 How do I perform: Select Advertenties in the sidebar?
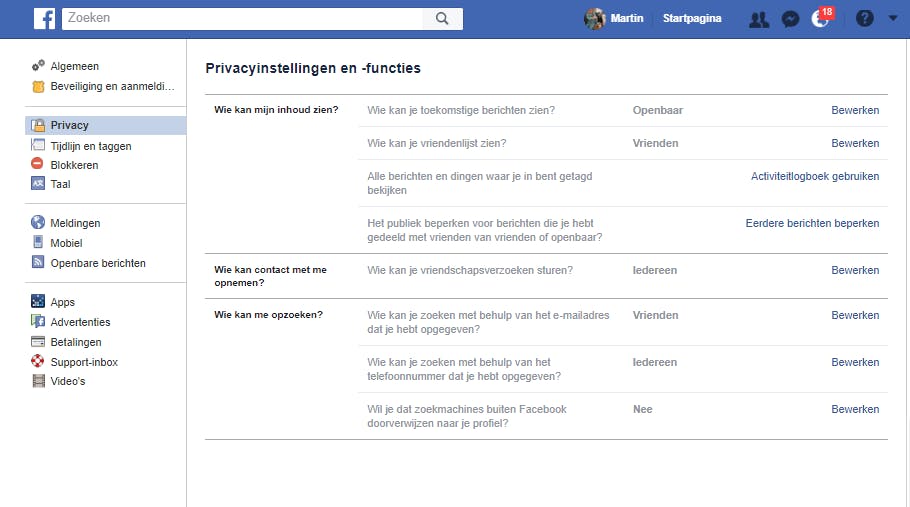80,322
